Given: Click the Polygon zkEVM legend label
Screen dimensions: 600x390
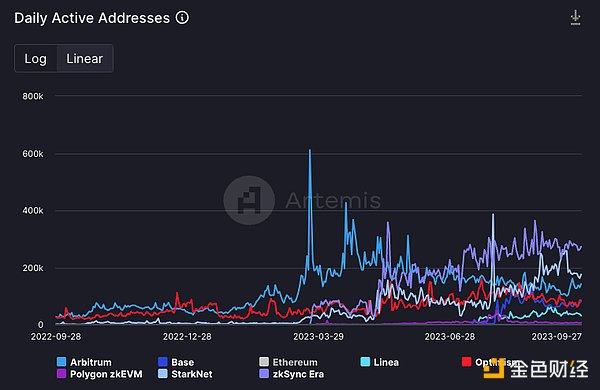Looking at the screenshot, I should coord(106,374).
